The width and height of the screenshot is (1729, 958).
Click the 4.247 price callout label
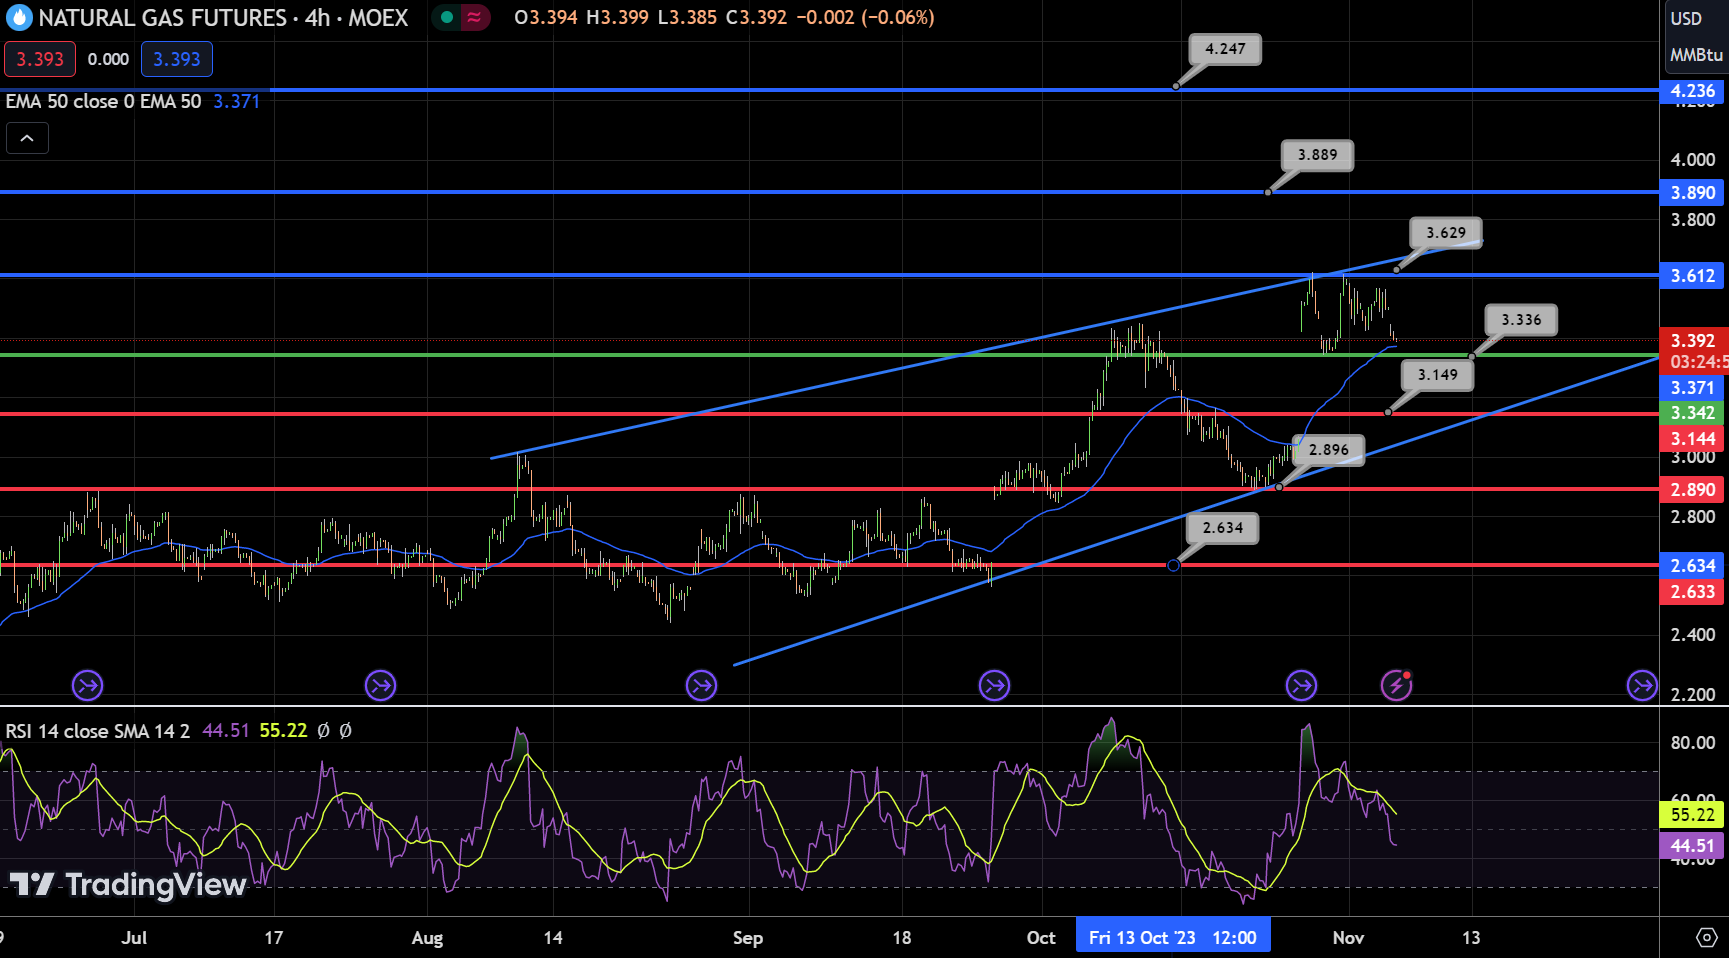(1225, 49)
